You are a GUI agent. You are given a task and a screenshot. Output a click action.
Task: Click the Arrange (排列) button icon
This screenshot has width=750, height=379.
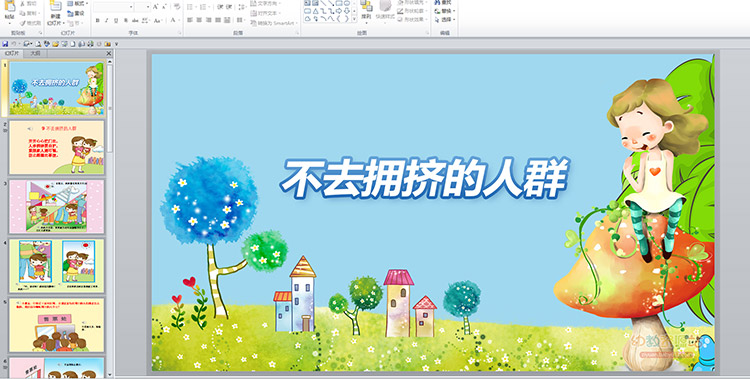[366, 7]
